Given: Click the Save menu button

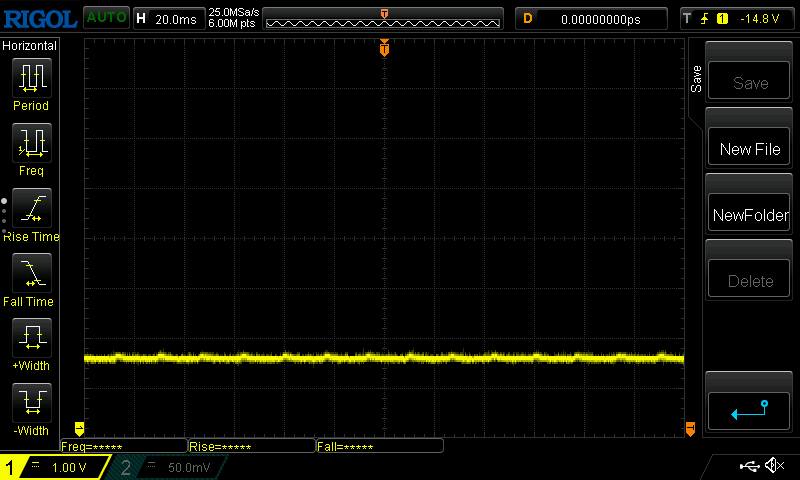Looking at the screenshot, I should (x=750, y=83).
